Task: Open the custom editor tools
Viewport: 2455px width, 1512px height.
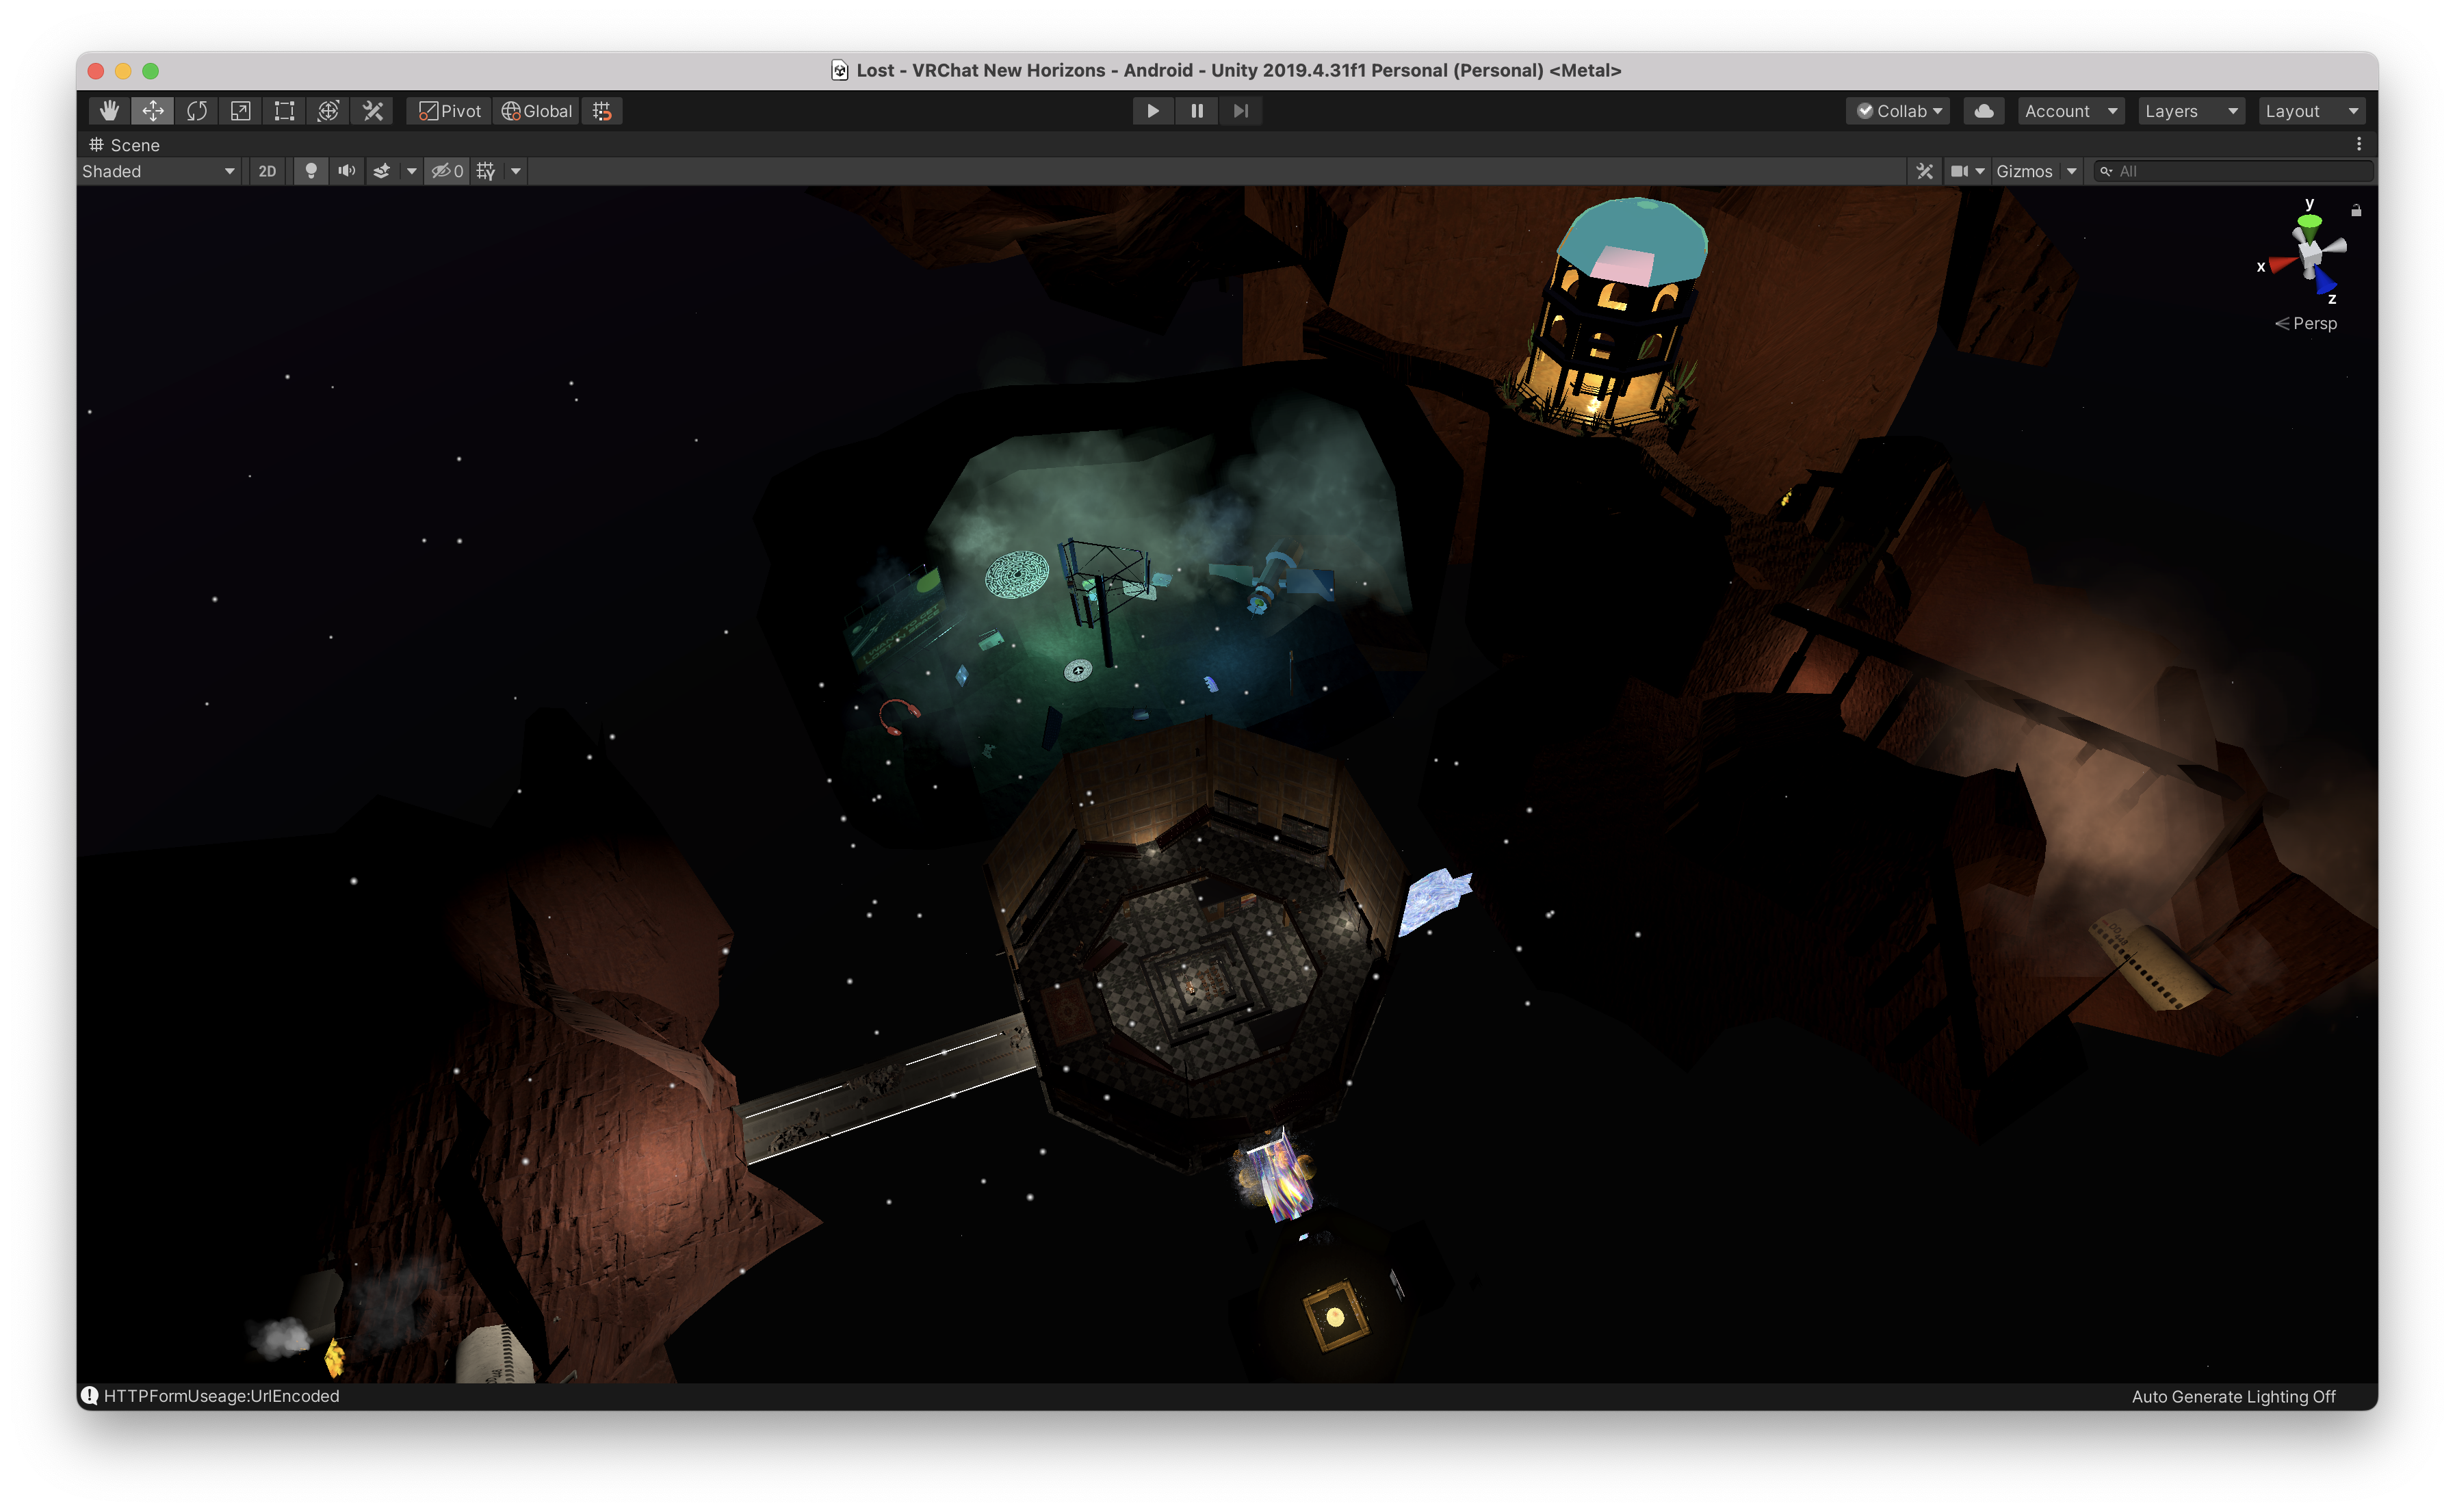Action: tap(373, 111)
